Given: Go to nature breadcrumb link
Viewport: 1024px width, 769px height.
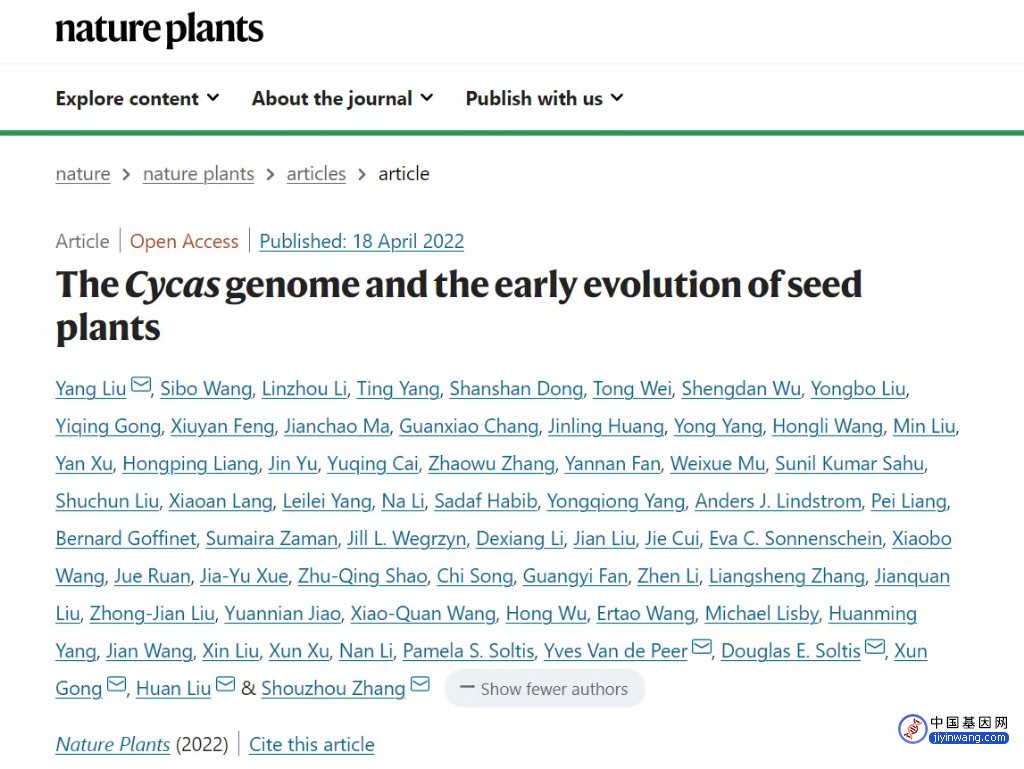Looking at the screenshot, I should coord(83,174).
